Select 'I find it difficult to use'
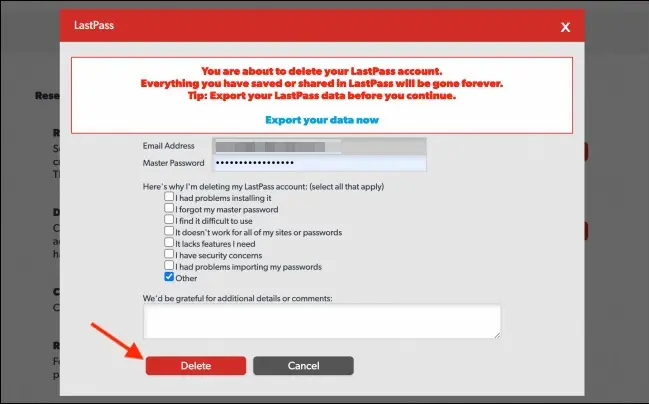 169,221
